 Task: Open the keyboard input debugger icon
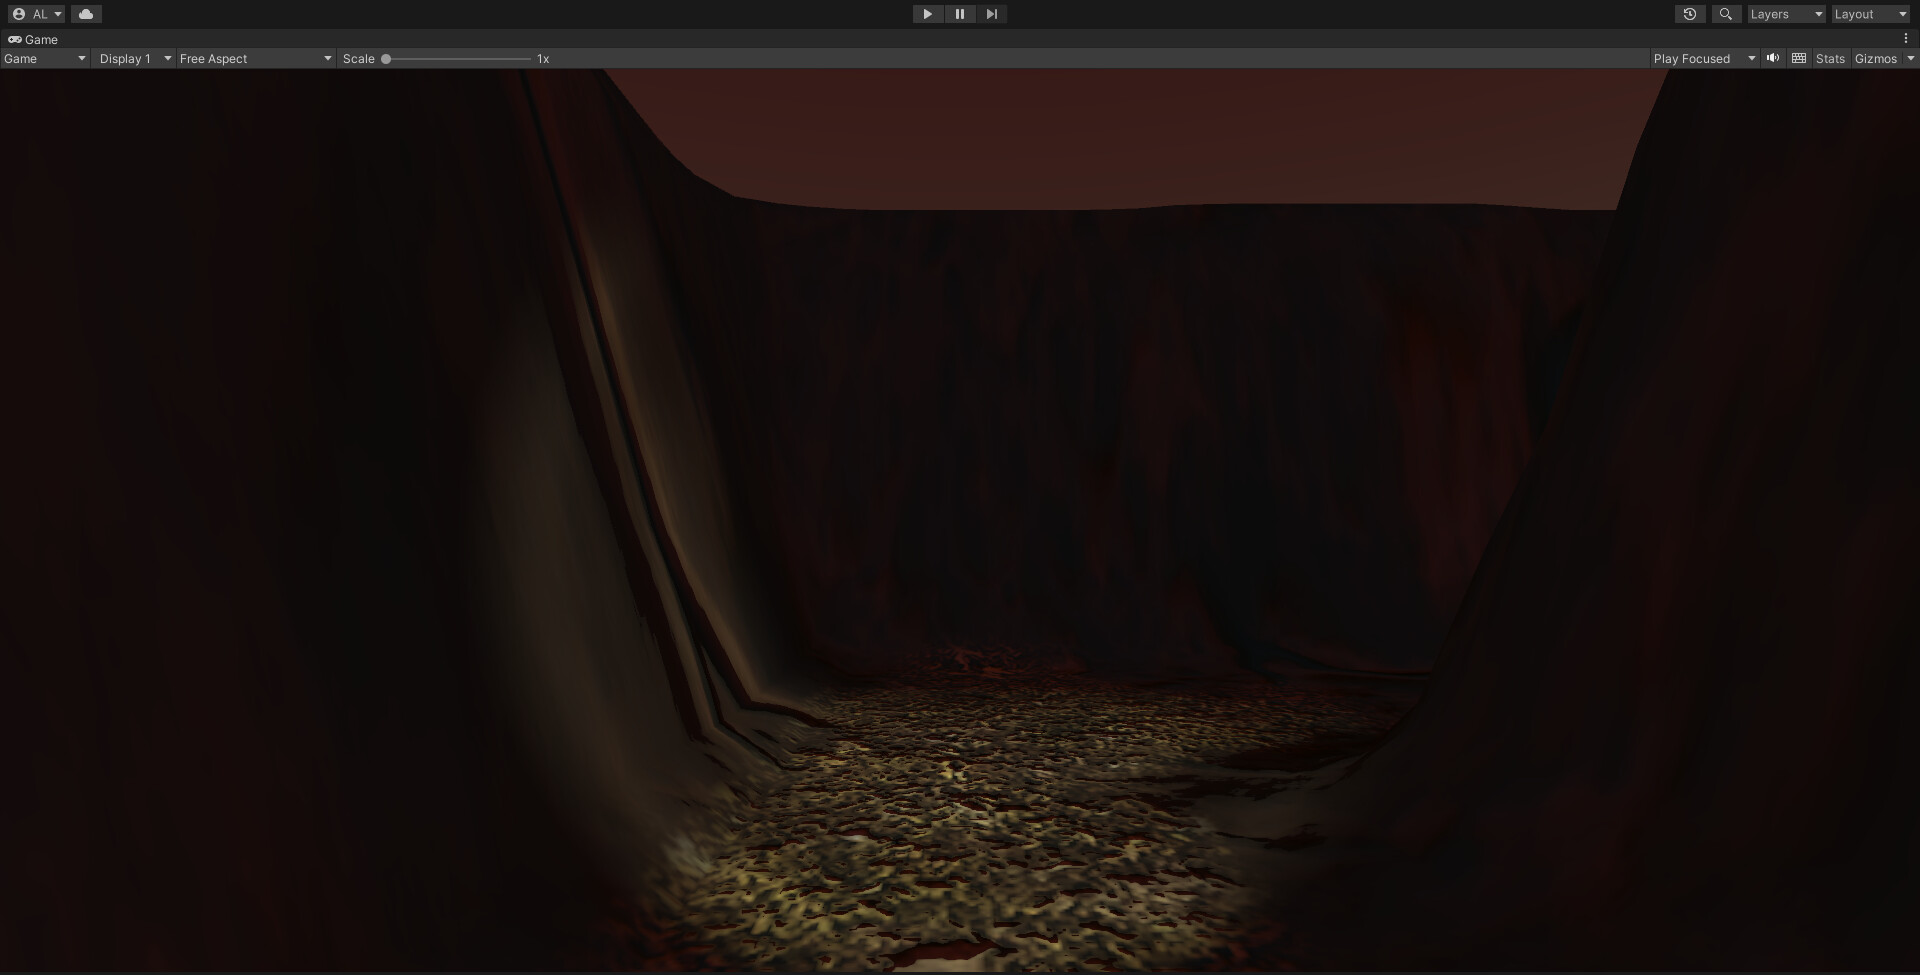[1798, 58]
